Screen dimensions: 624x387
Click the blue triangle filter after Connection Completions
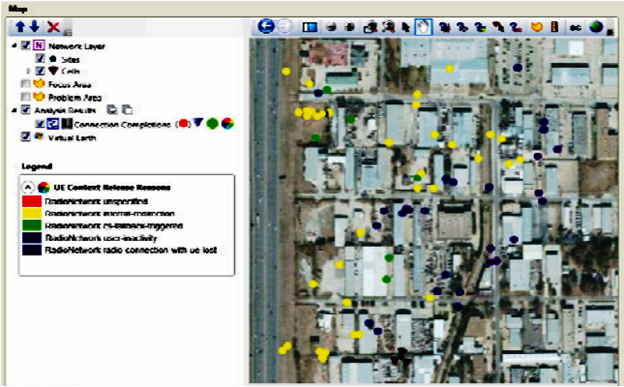[x=198, y=123]
